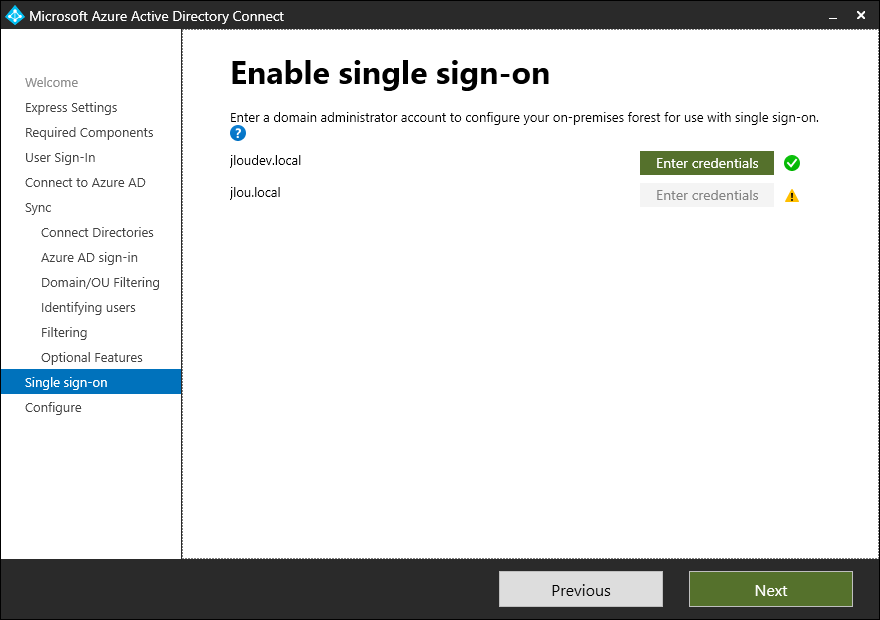Go to the Next wizard page
The height and width of the screenshot is (620, 880).
pyautogui.click(x=771, y=590)
